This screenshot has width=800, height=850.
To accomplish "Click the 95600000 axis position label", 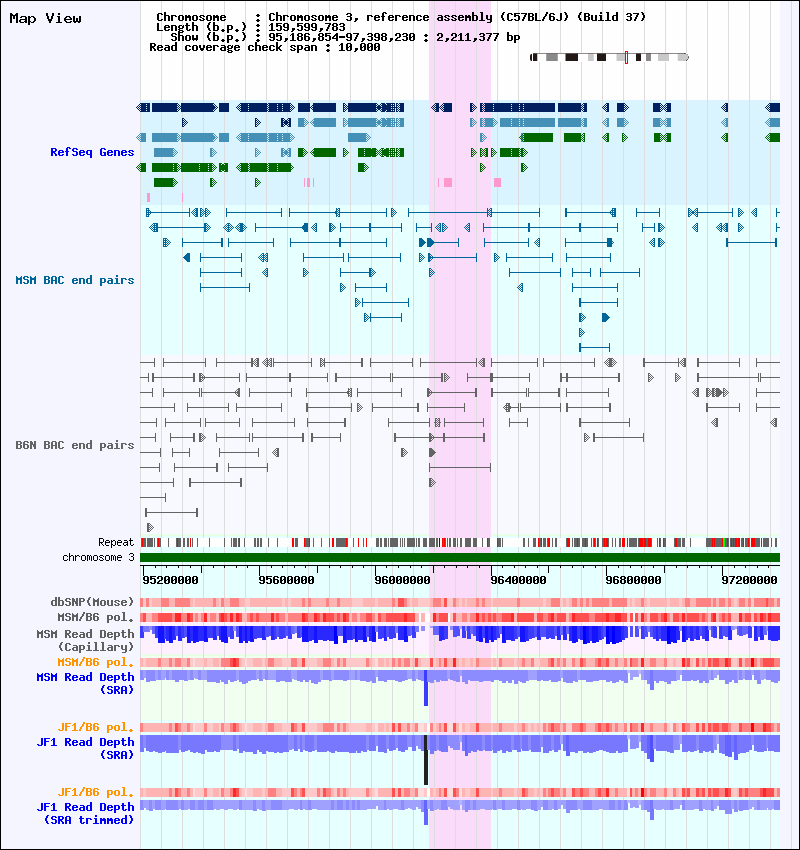I will [286, 580].
